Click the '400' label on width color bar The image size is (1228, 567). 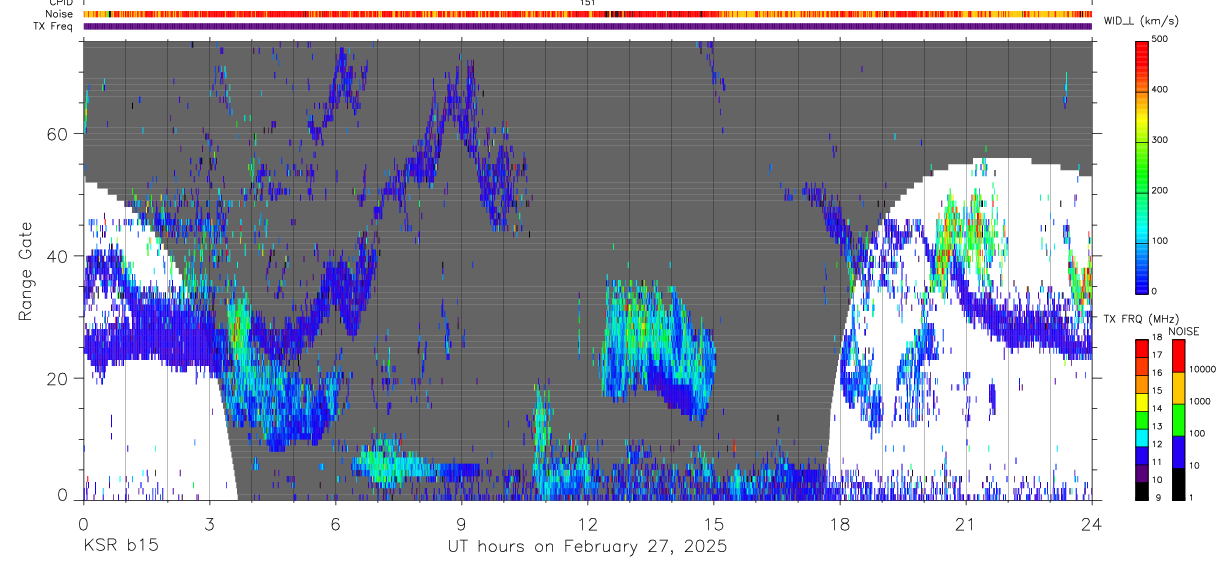point(1160,89)
